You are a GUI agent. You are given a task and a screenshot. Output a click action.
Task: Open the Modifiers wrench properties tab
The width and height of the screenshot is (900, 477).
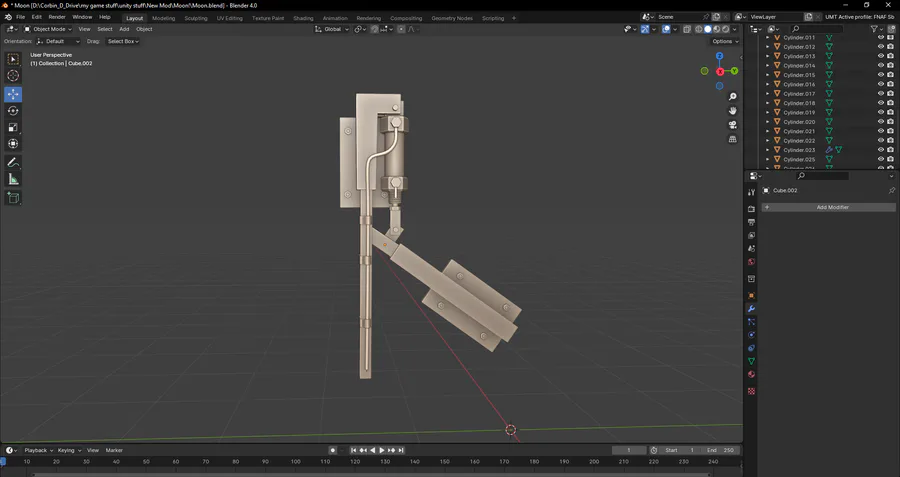(751, 309)
